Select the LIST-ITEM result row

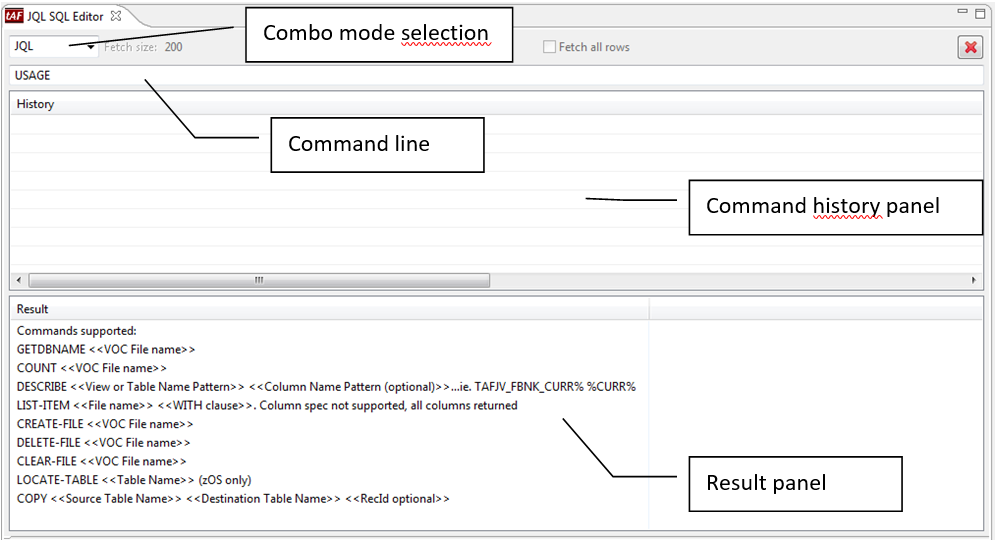(x=267, y=405)
